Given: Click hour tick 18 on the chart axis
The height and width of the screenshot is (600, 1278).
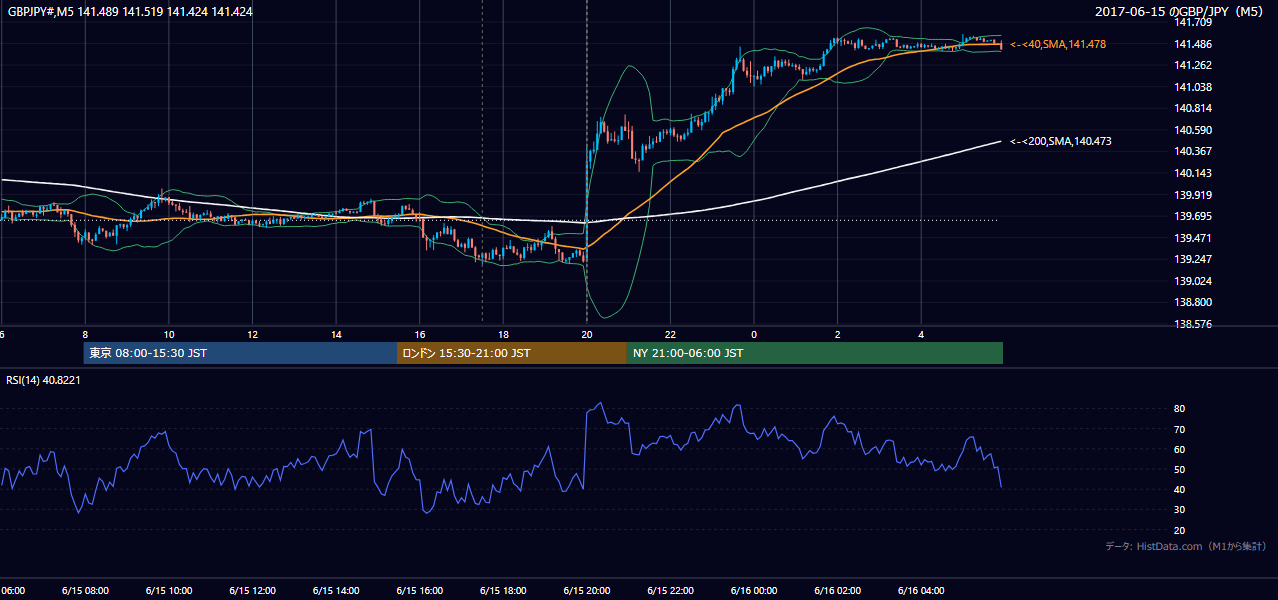Looking at the screenshot, I should 503,335.
